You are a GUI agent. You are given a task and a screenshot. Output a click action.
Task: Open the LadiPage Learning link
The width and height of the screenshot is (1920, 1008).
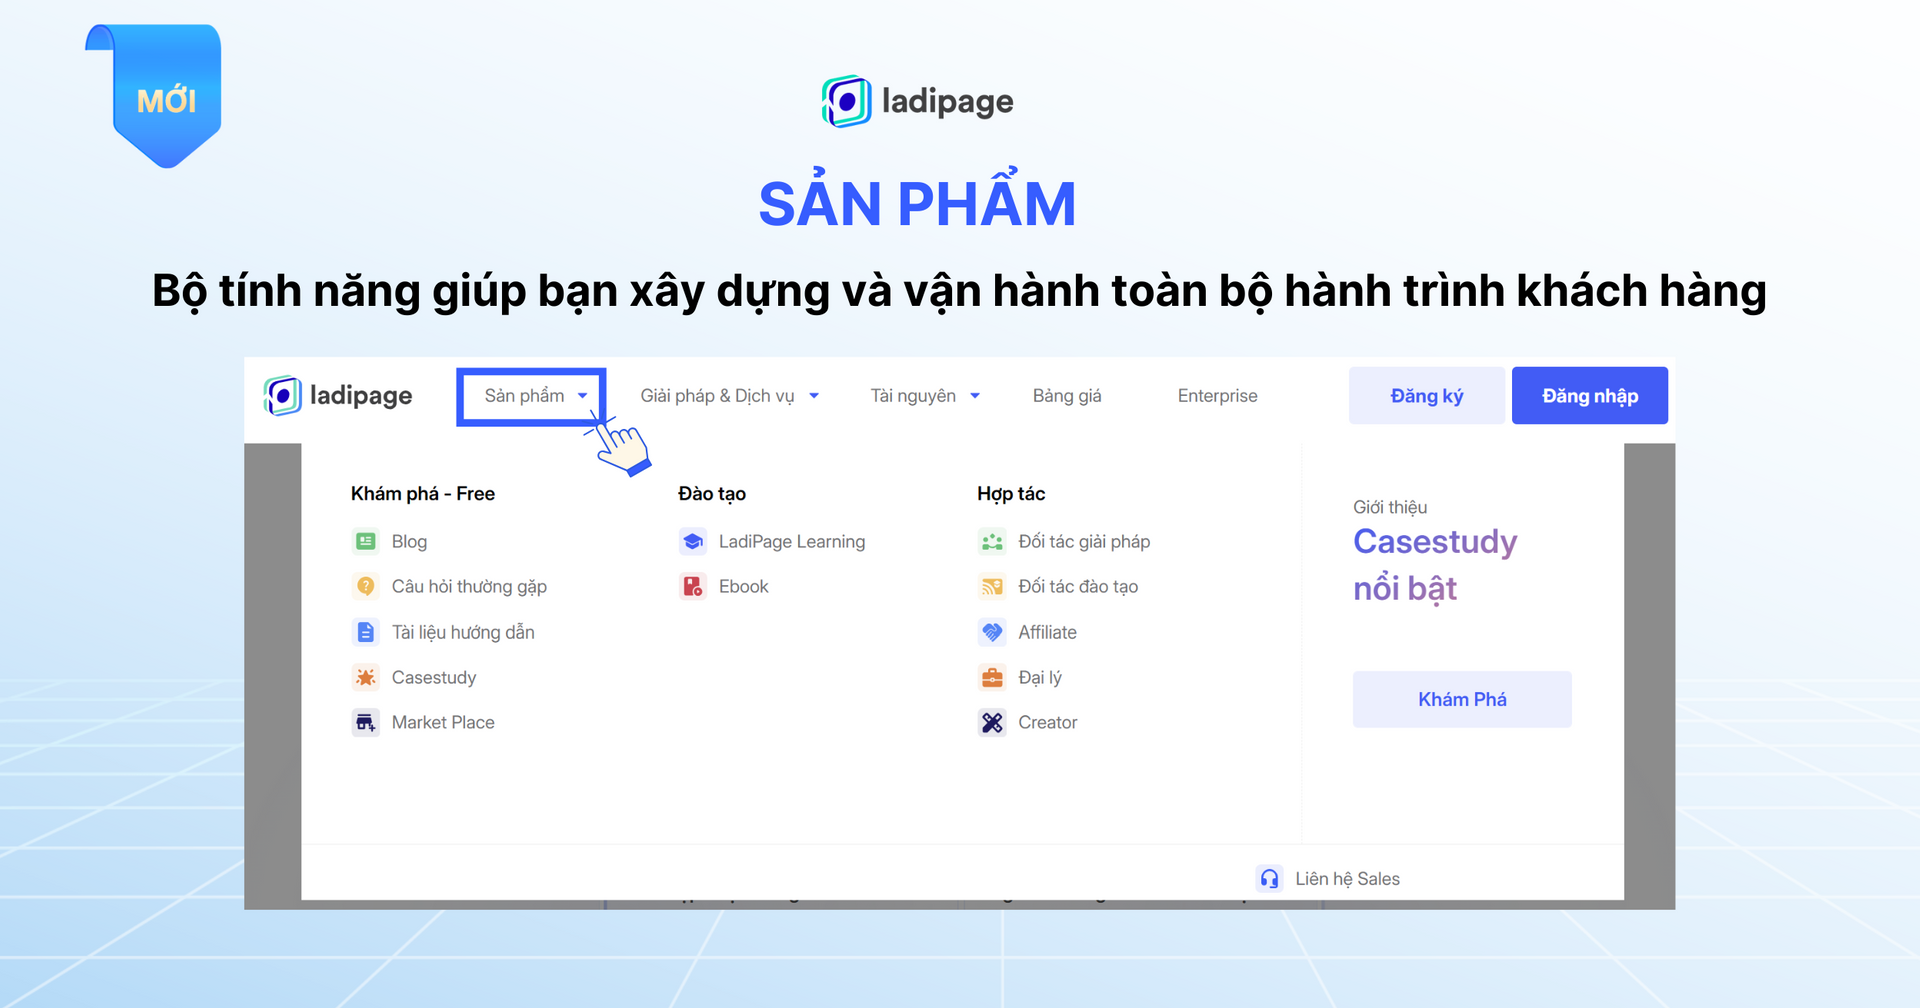[792, 541]
